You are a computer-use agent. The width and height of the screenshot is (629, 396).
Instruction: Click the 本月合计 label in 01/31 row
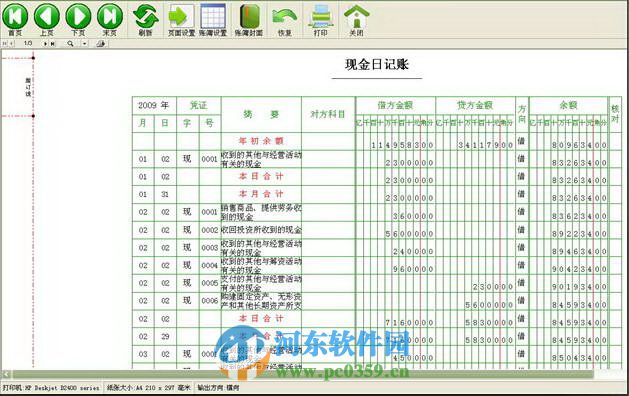261,194
